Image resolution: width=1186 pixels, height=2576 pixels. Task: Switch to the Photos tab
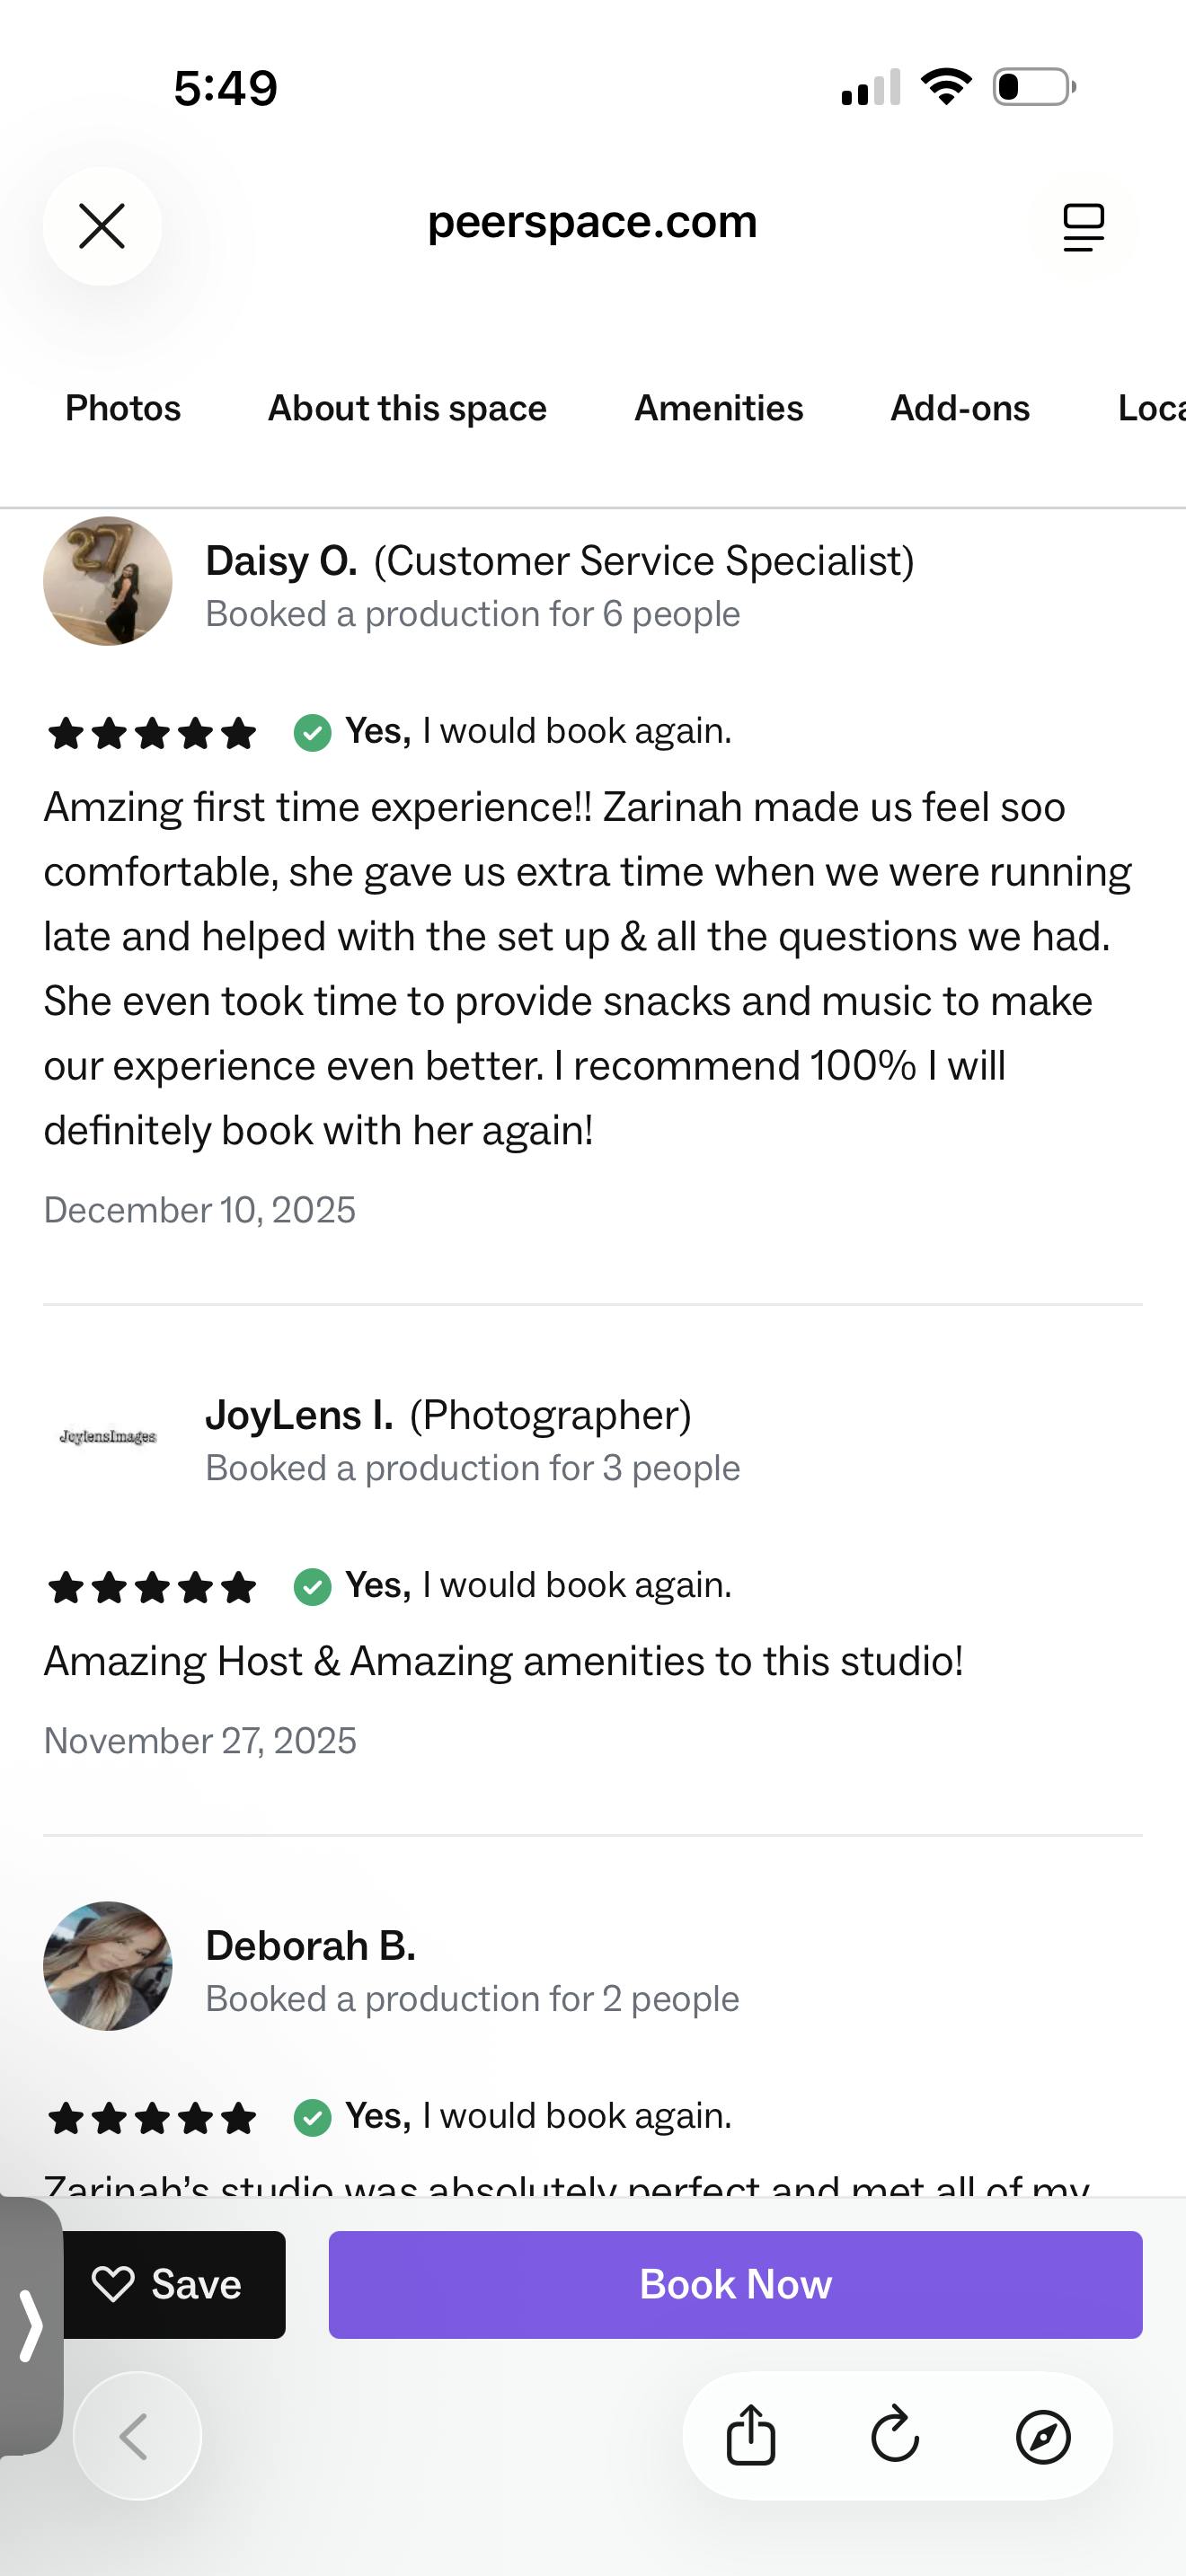click(x=123, y=408)
